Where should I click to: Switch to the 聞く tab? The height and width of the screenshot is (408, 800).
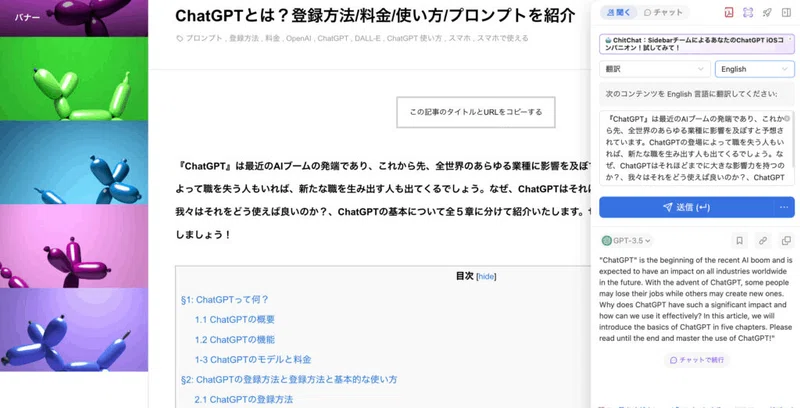point(618,13)
